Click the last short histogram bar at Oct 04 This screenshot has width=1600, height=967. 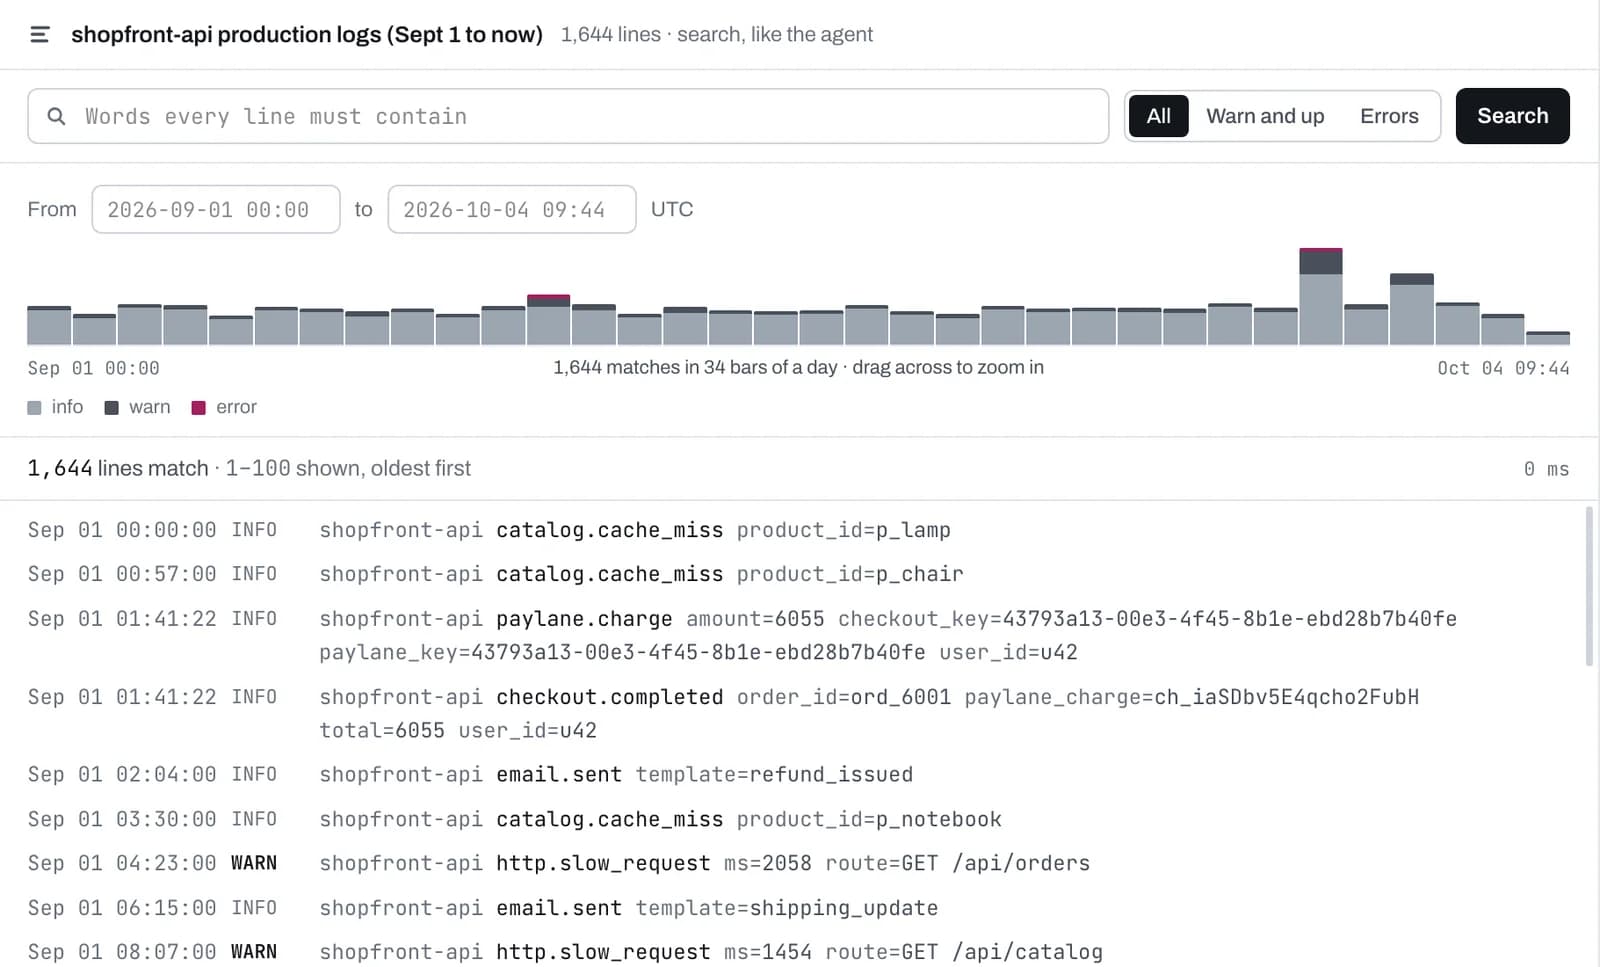(1548, 338)
